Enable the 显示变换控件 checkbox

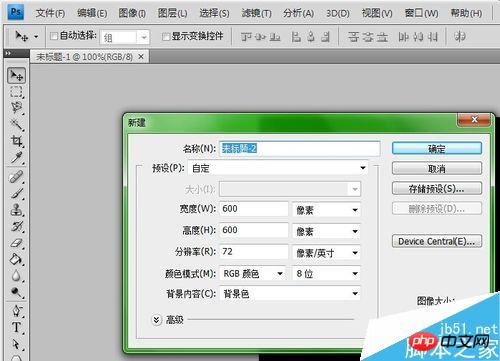(x=166, y=36)
